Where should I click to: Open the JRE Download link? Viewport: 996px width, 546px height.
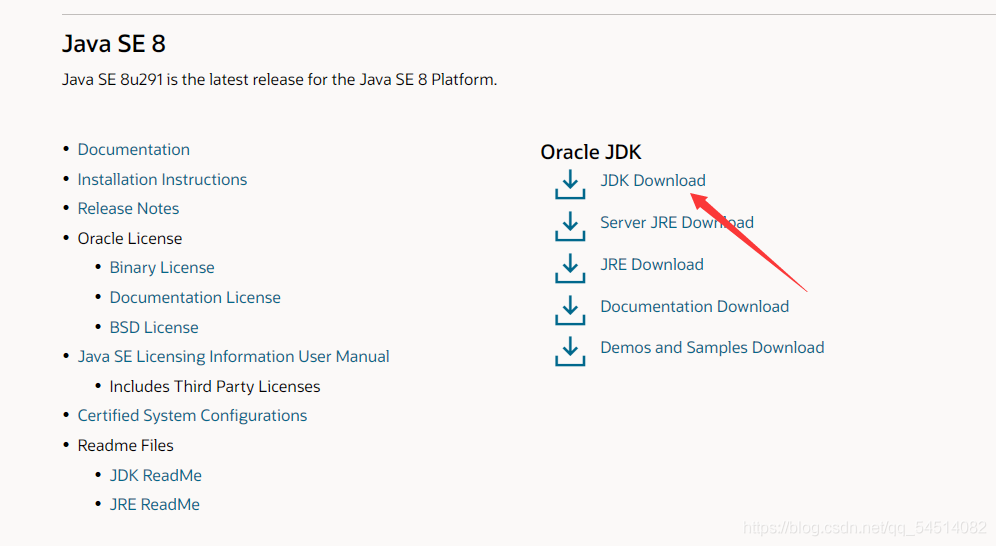point(652,264)
